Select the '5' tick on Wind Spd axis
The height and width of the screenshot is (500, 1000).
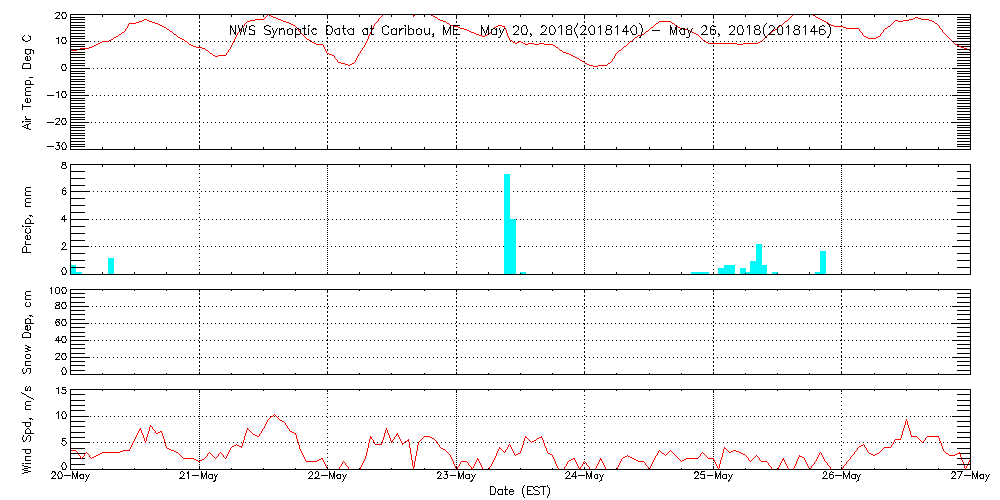(62, 441)
